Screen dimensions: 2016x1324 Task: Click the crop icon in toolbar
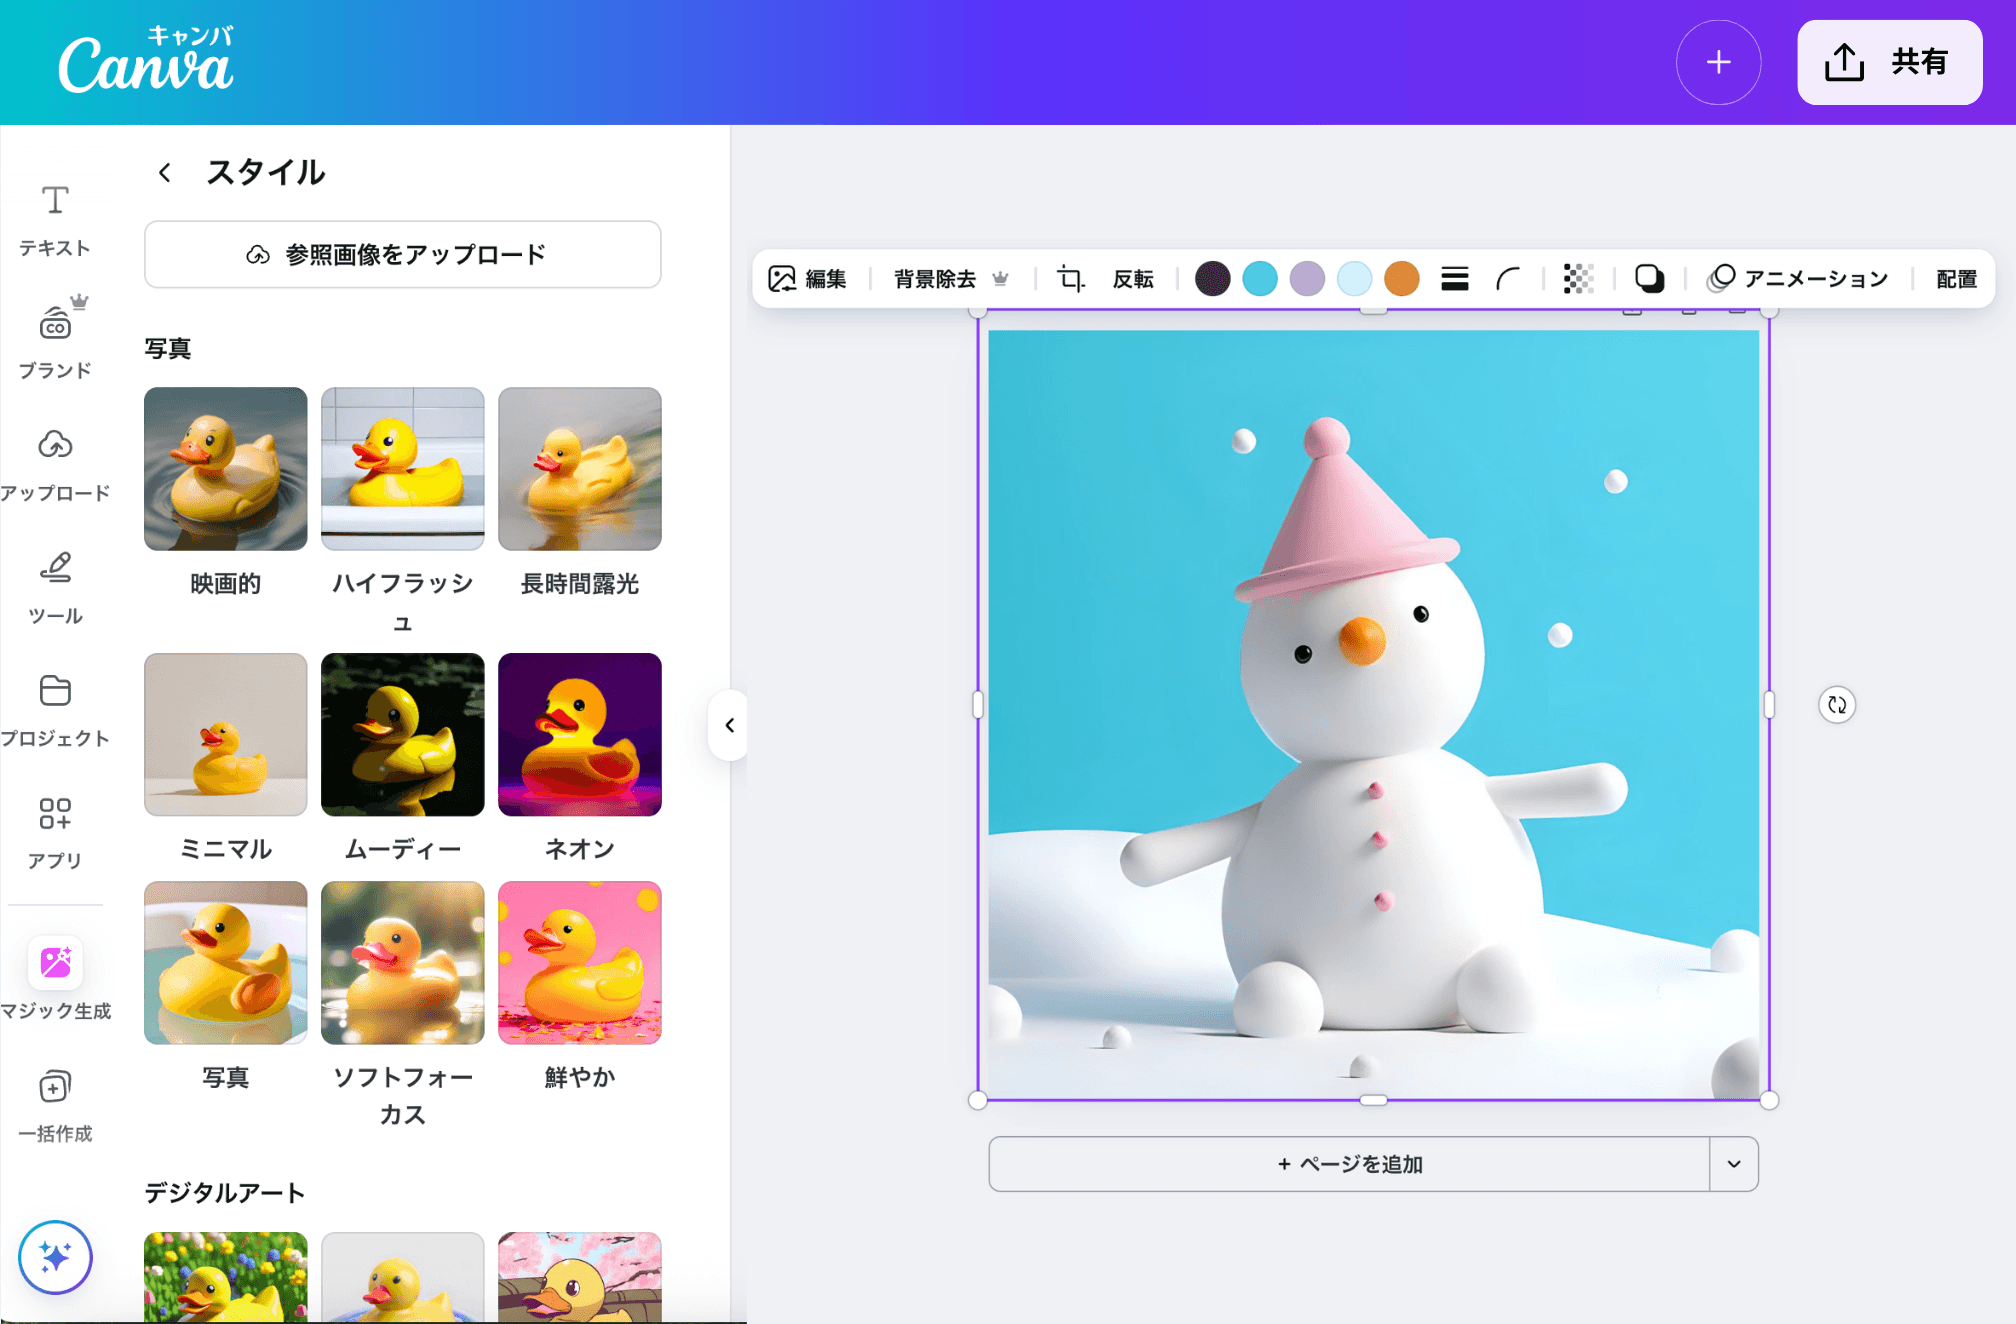[x=1070, y=278]
